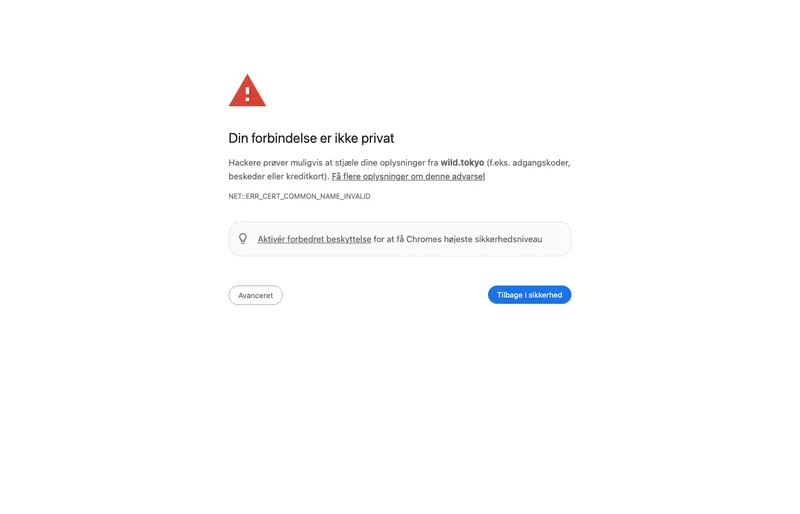Click the NET::ERR_CERT_COMMON_NAME_INVALID error code
This screenshot has width=800, height=514.
click(299, 196)
